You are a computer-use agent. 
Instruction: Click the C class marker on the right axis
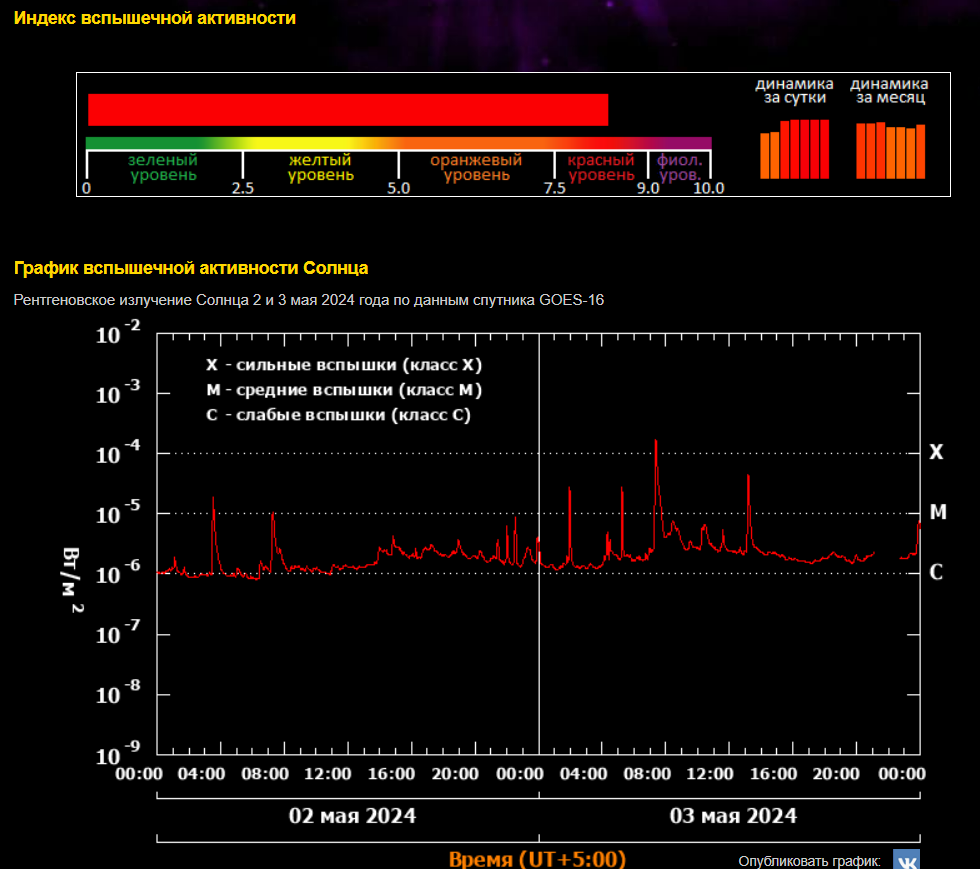pyautogui.click(x=936, y=572)
